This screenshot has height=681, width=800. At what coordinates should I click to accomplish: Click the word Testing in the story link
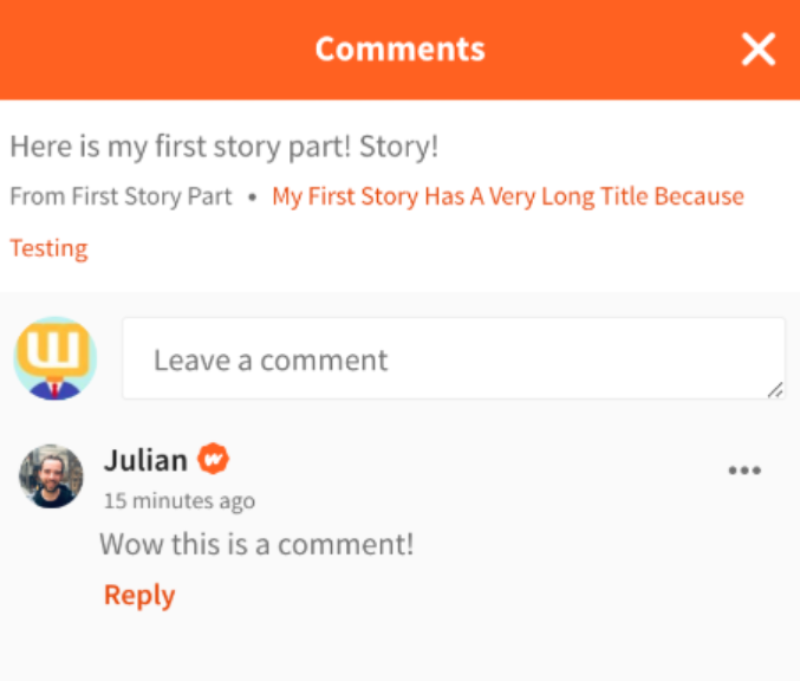[x=49, y=248]
